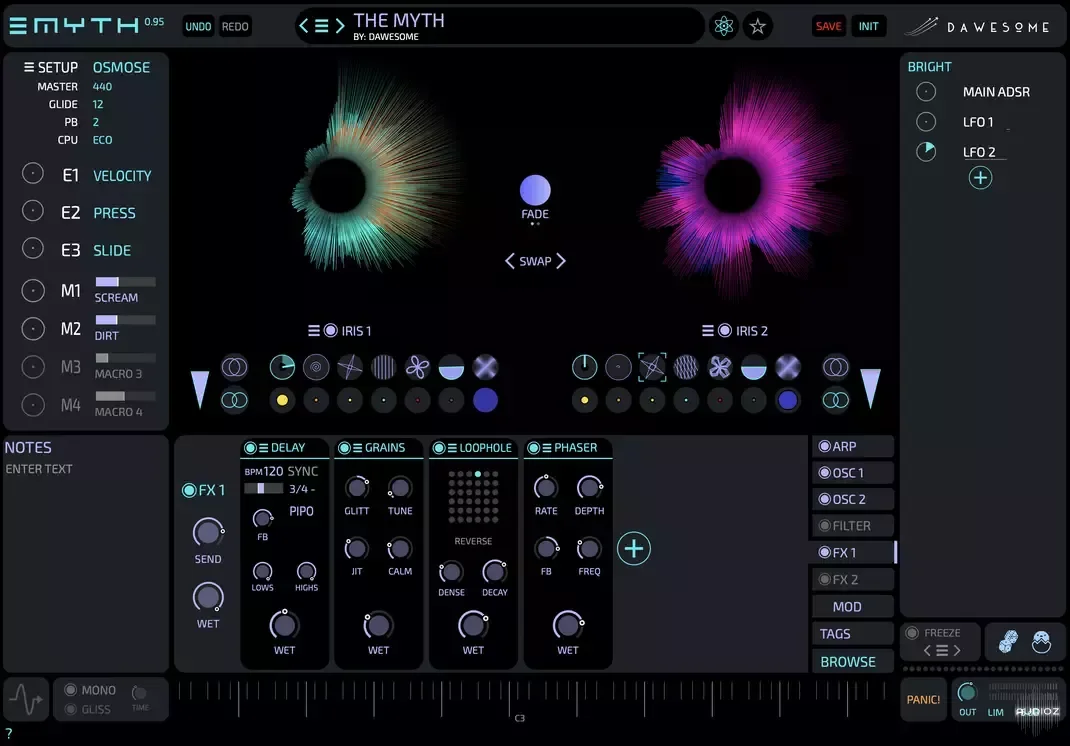Viewport: 1070px width, 746px height.
Task: Select the flower-shaped Iris 1 effect icon
Action: coord(418,367)
